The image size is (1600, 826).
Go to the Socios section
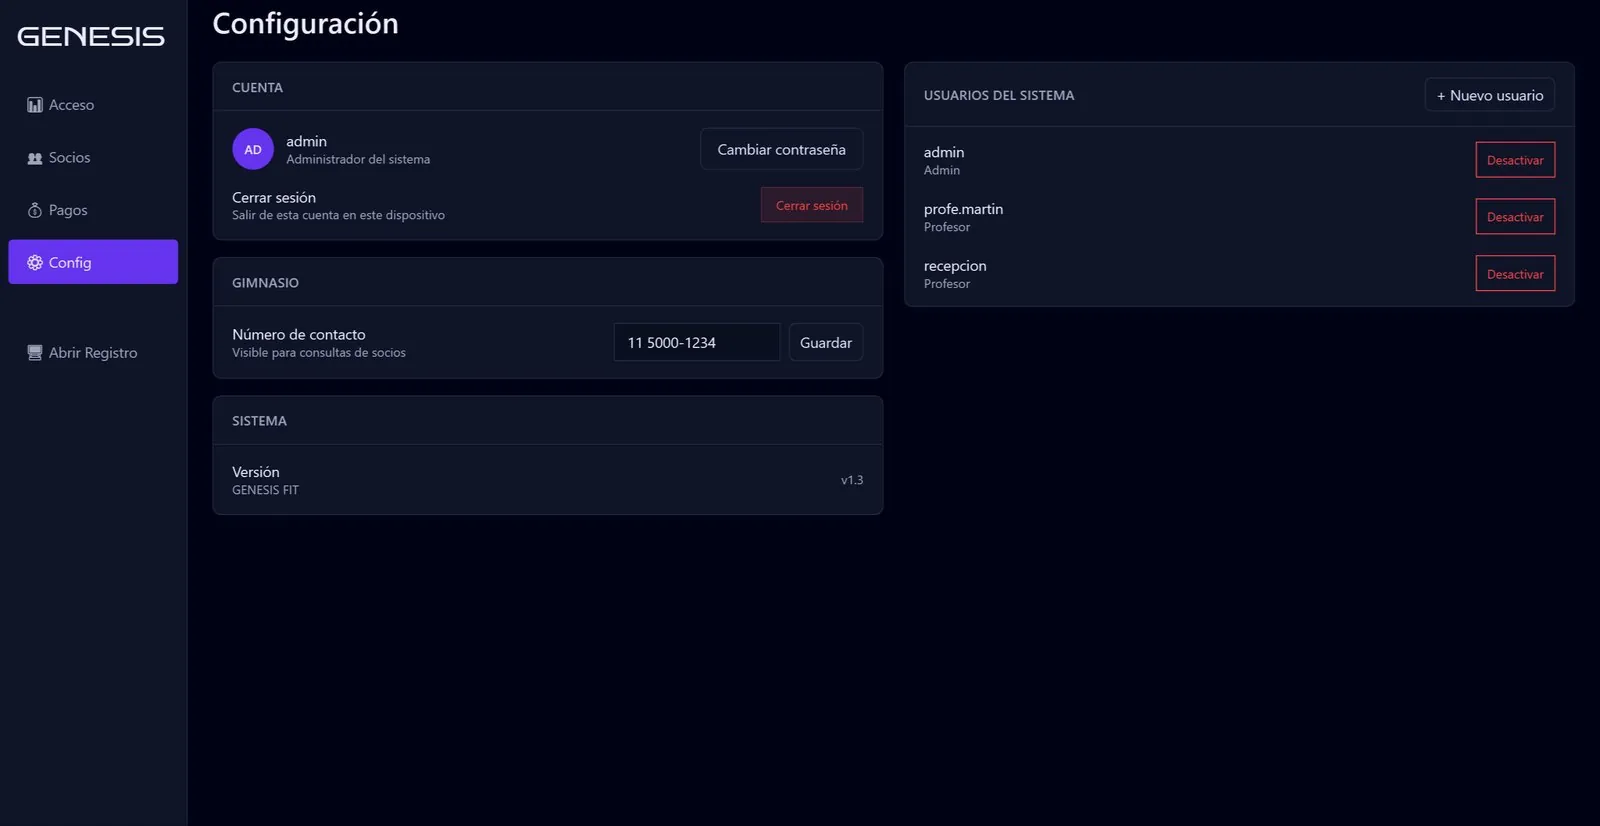[93, 158]
